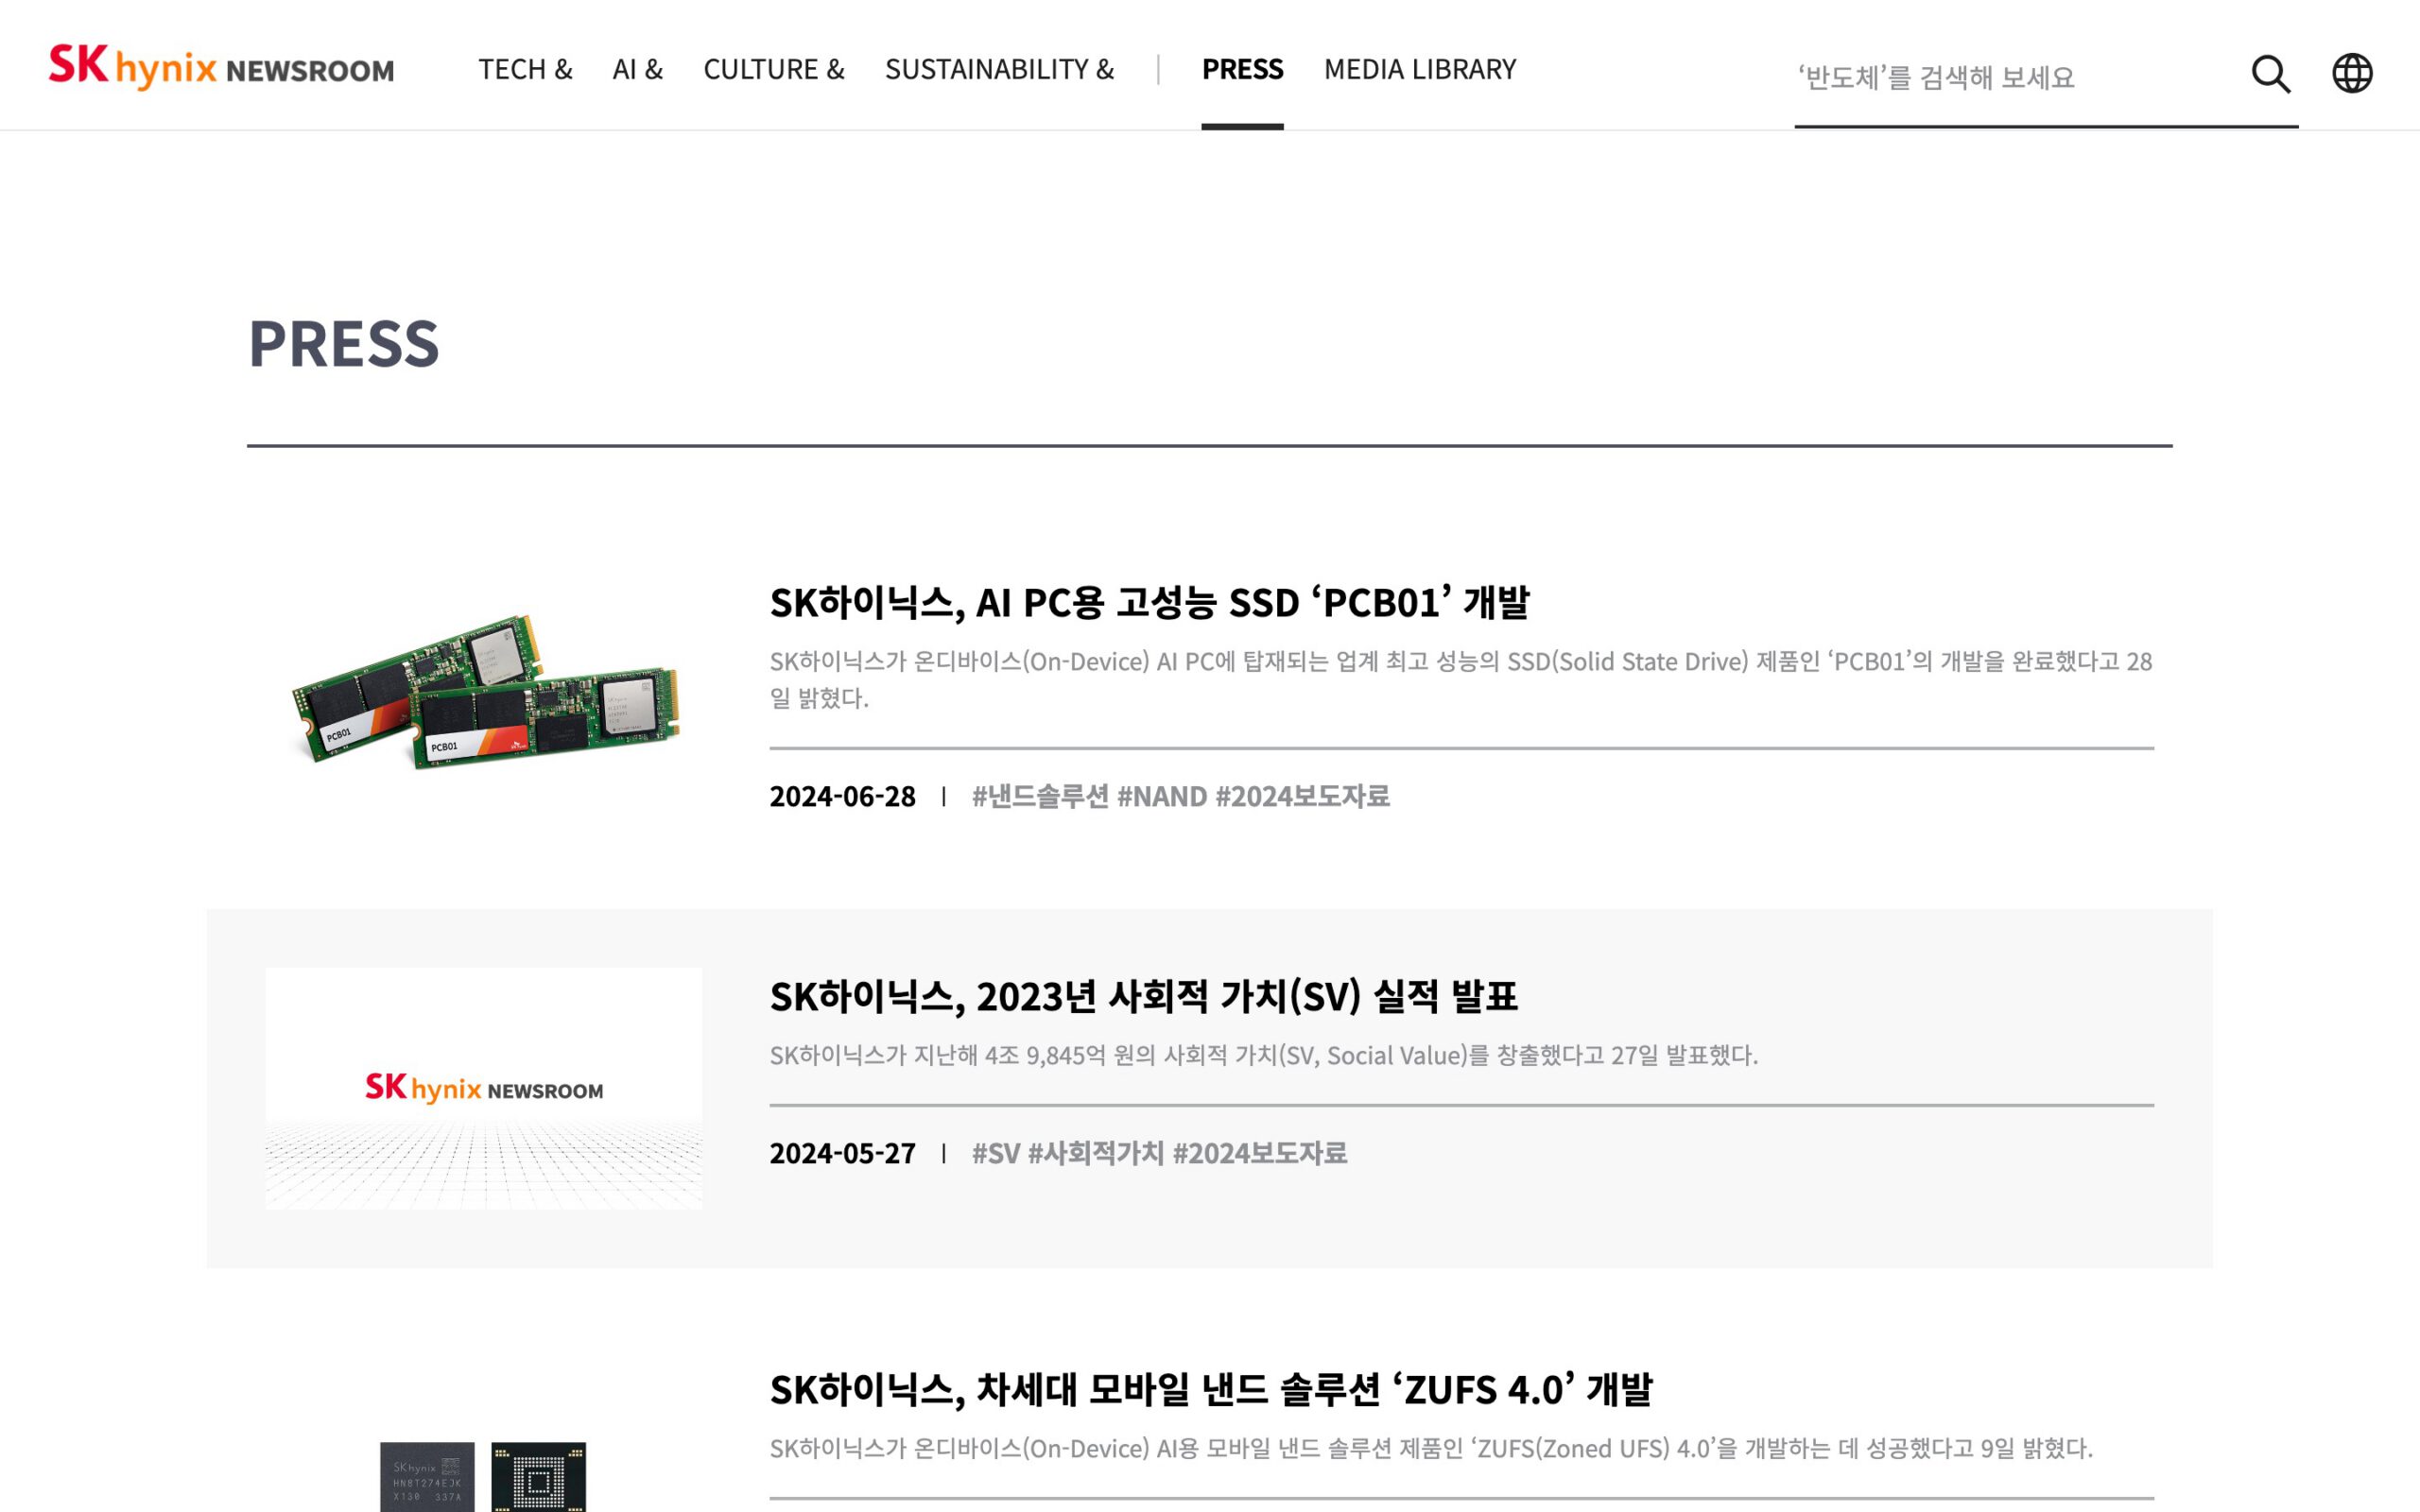
Task: Click the SK hynix Newsroom logo
Action: (221, 68)
